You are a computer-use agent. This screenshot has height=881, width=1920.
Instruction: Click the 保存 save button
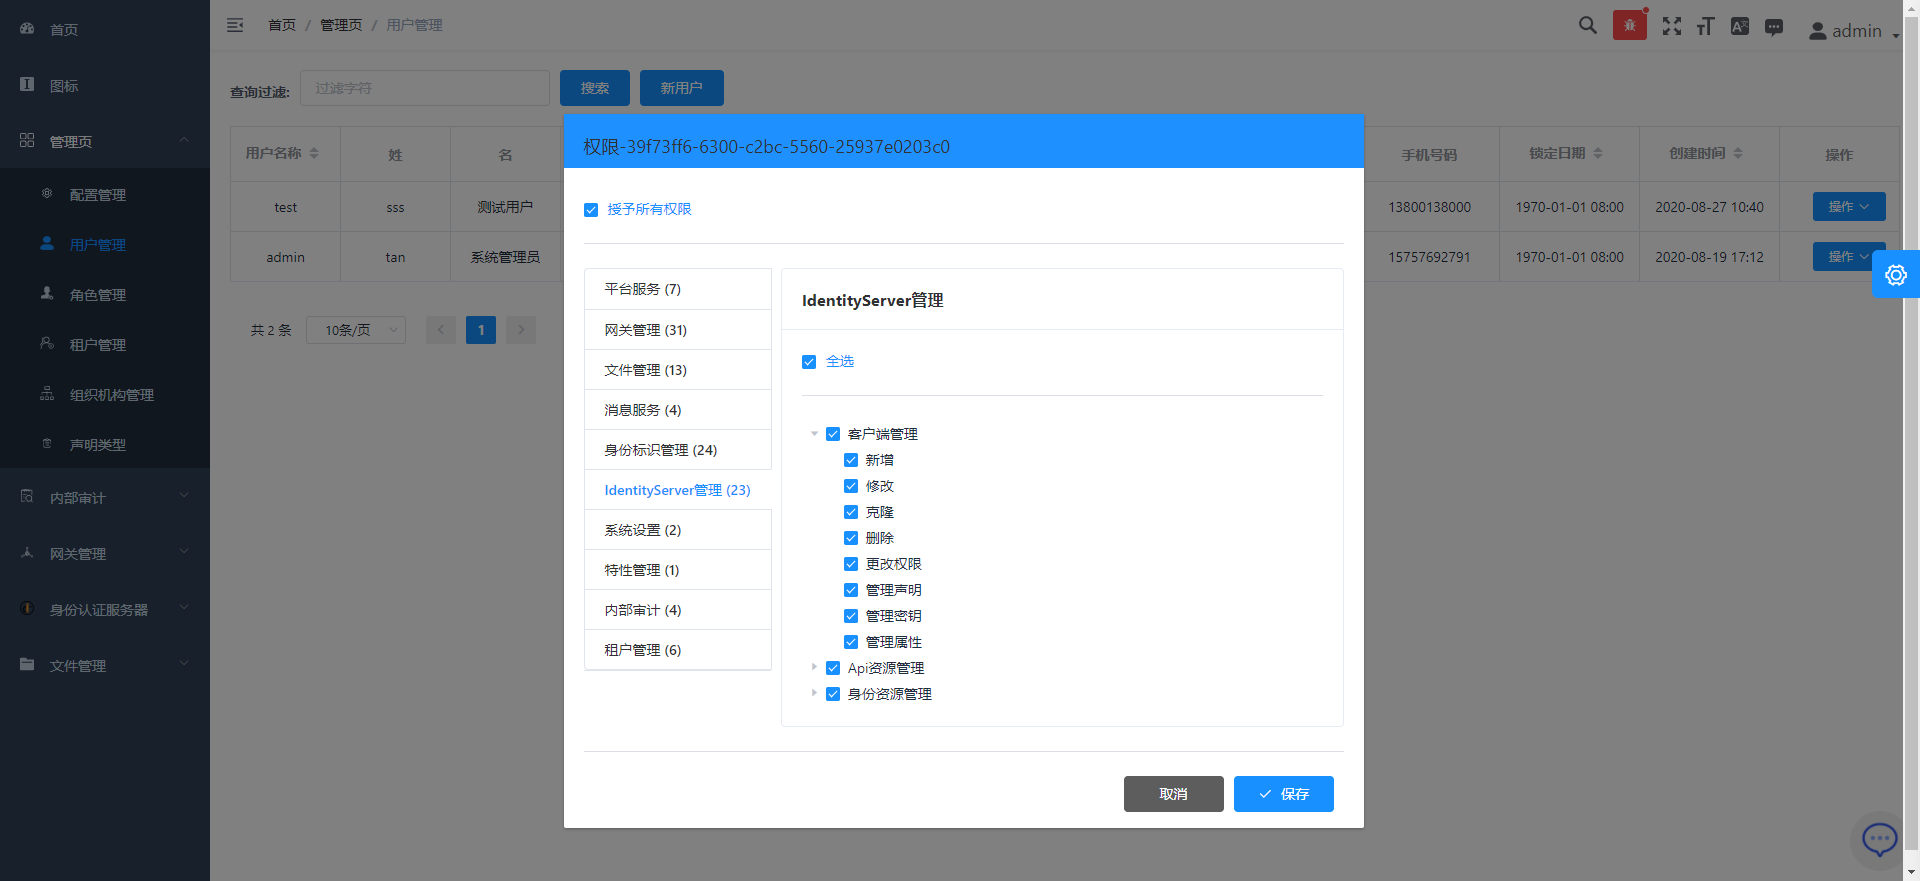click(1283, 794)
